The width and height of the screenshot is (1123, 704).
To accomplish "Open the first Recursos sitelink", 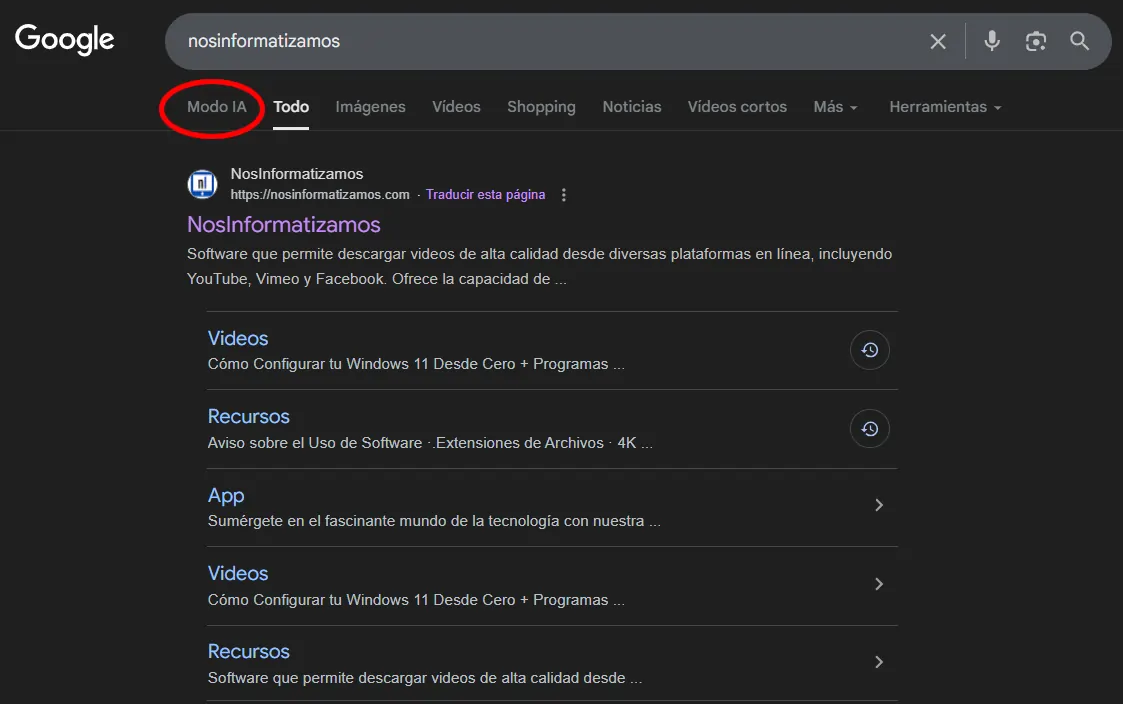I will (249, 417).
